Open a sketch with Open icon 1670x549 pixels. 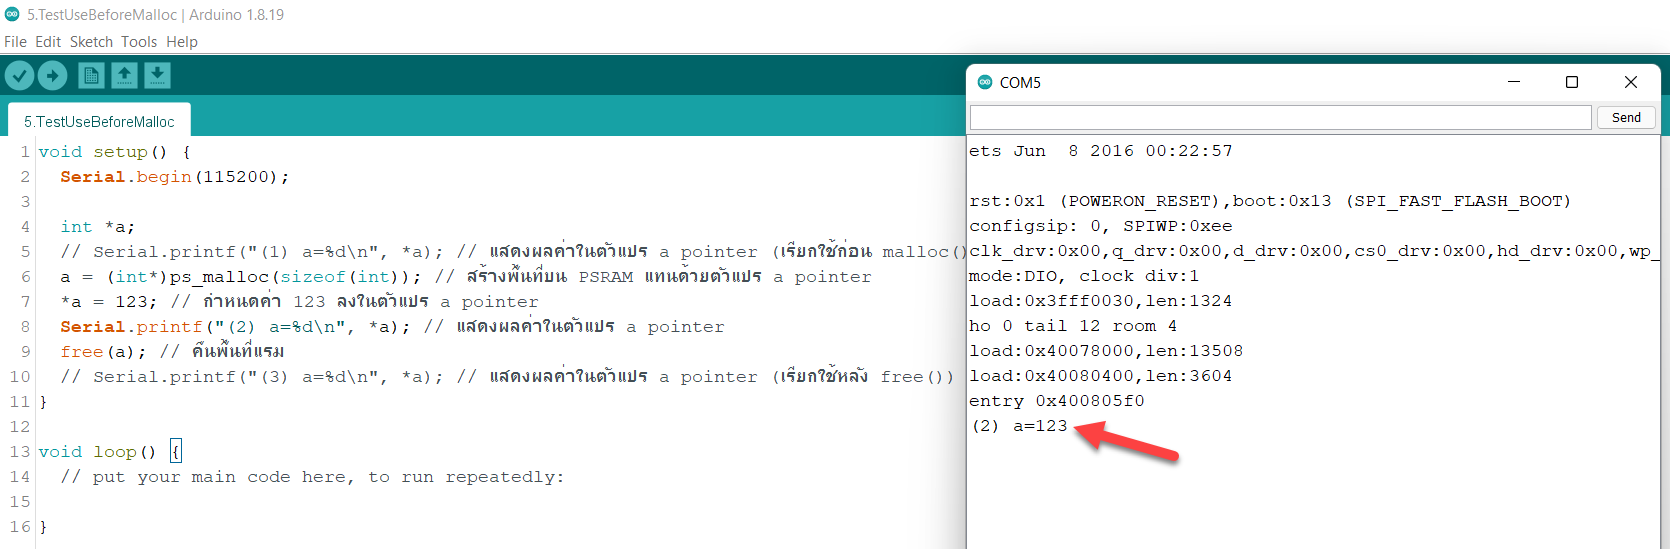[124, 75]
